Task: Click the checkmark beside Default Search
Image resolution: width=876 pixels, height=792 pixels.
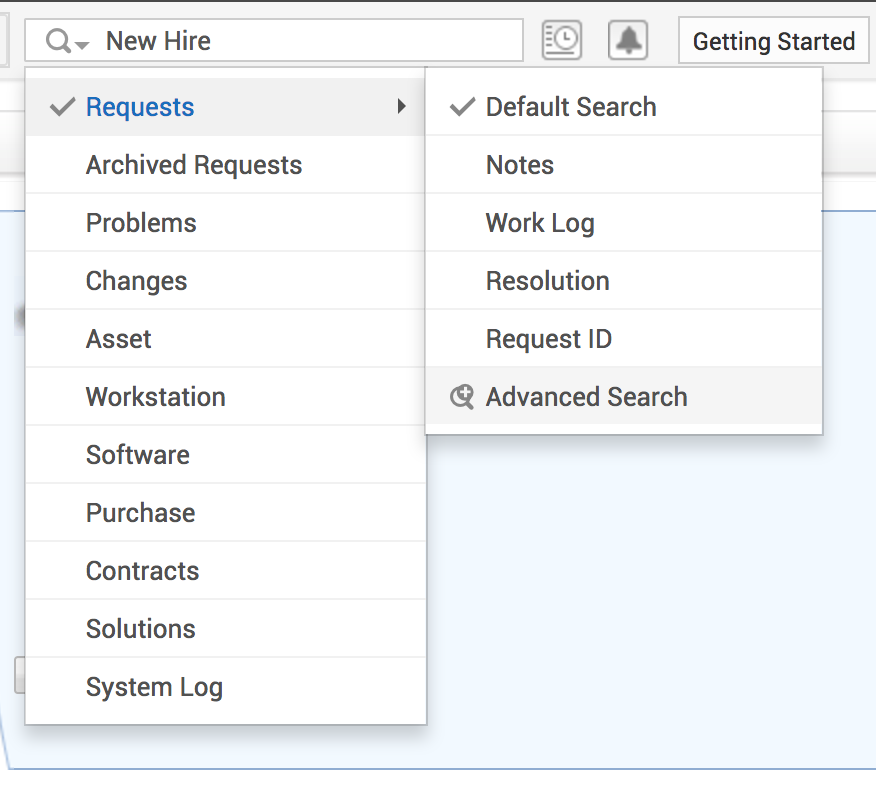Action: [x=462, y=106]
